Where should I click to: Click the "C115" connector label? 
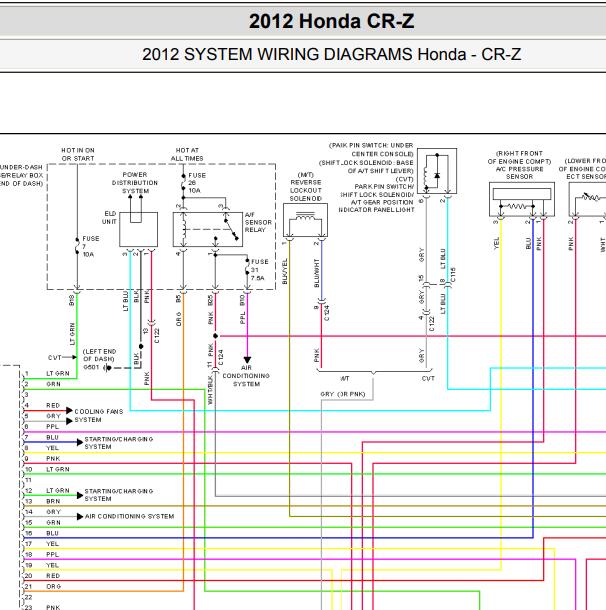pyautogui.click(x=453, y=275)
